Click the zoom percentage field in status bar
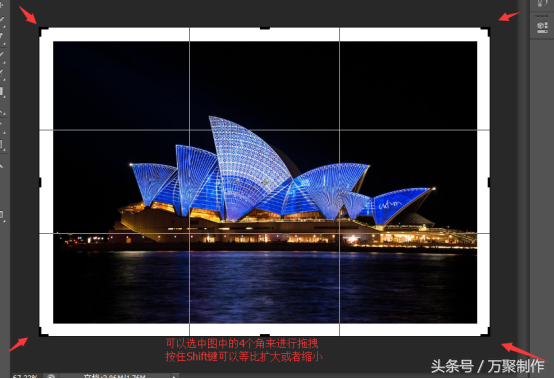 point(25,377)
